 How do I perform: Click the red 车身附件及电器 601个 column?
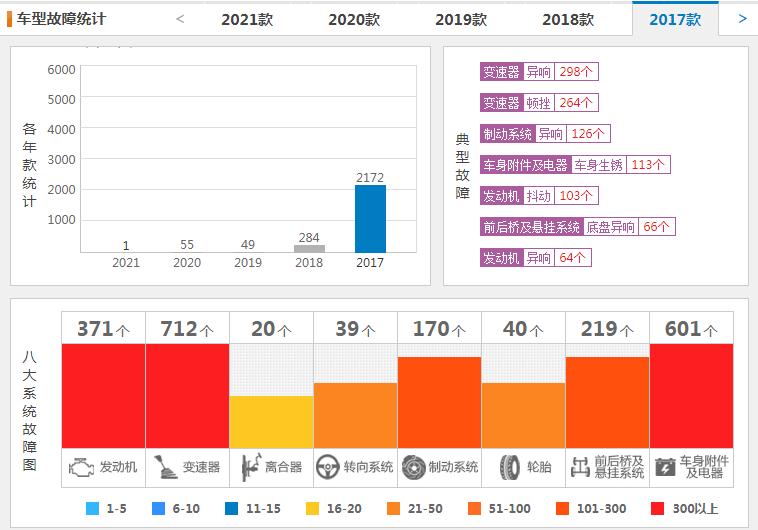[x=691, y=396]
